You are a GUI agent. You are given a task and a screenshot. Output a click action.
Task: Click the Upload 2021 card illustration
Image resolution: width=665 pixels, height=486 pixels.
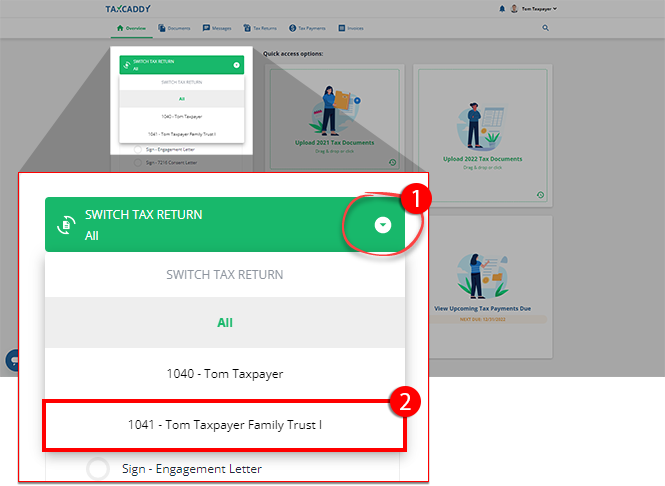coord(335,110)
